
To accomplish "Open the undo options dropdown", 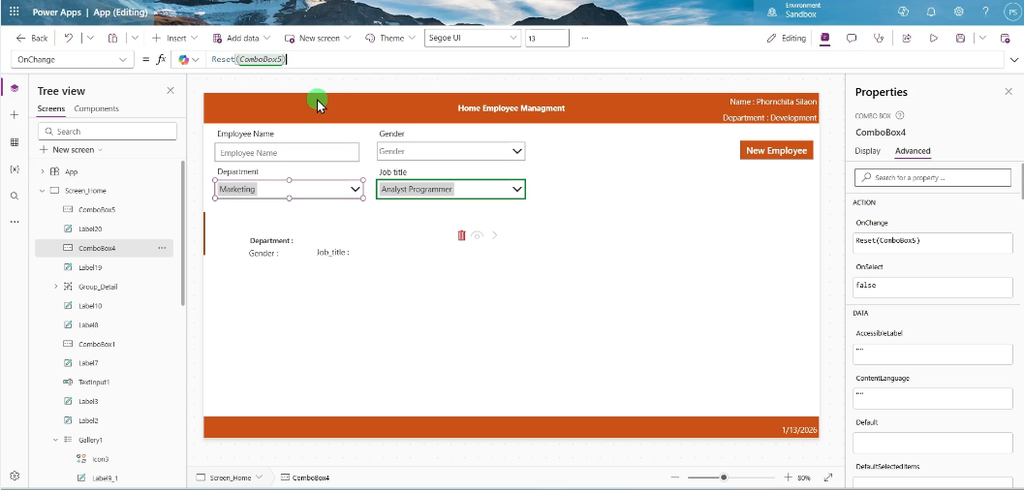I will [90, 39].
